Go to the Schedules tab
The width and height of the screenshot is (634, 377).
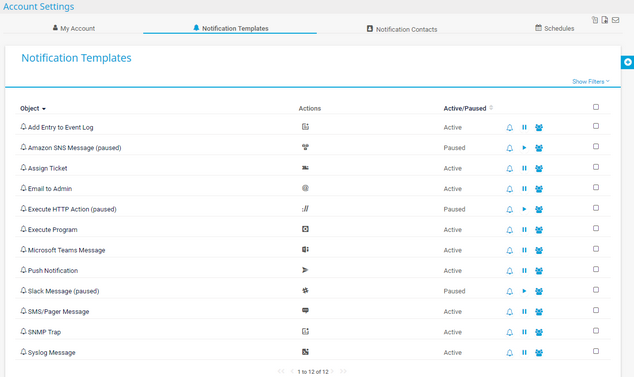pos(554,28)
